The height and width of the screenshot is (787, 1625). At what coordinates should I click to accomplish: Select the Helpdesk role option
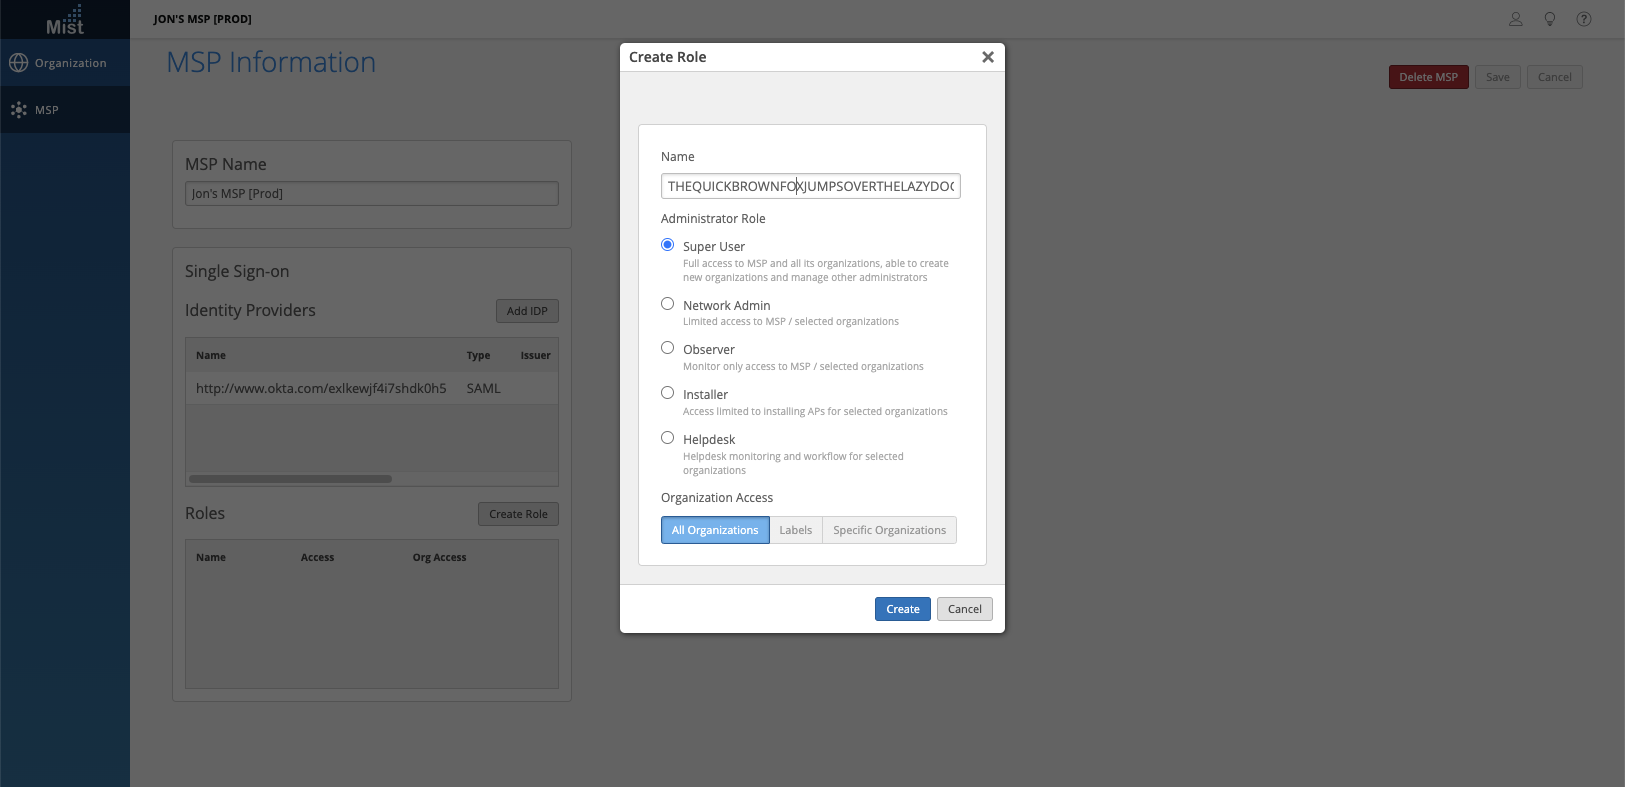(667, 438)
